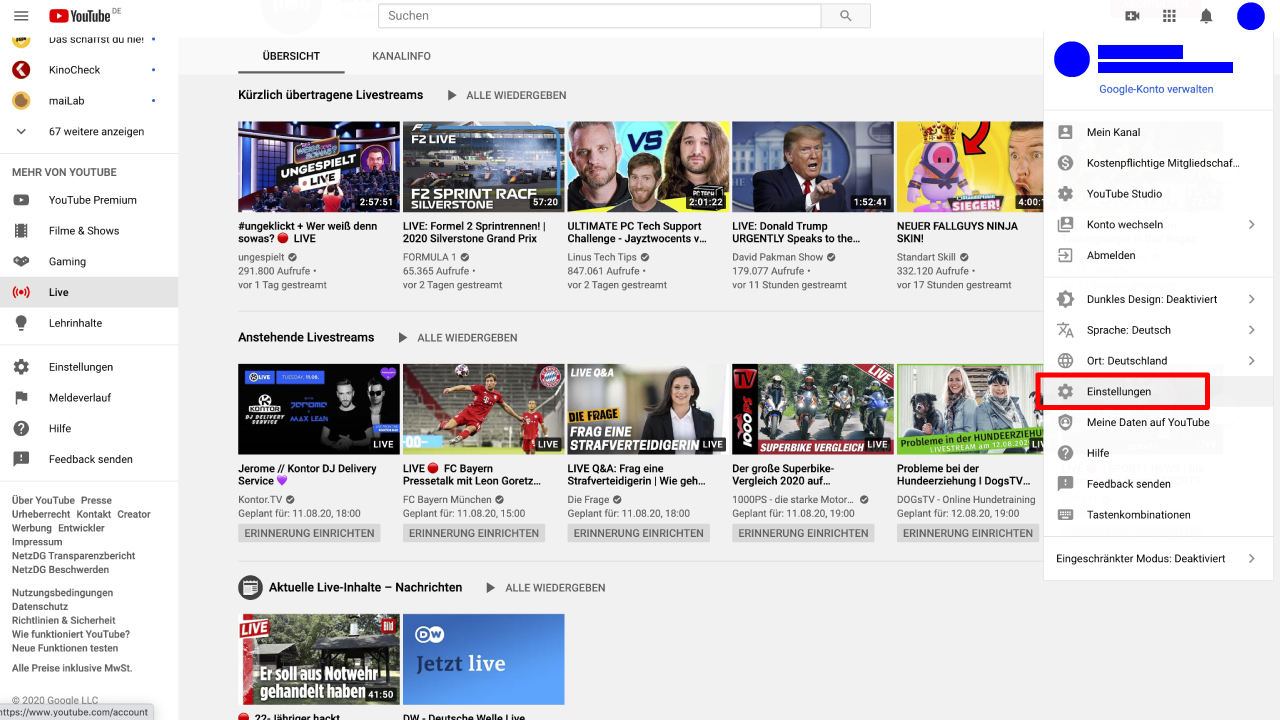The width and height of the screenshot is (1280, 720).
Task: Click Feedback senden in left sidebar
Action: tap(89, 460)
